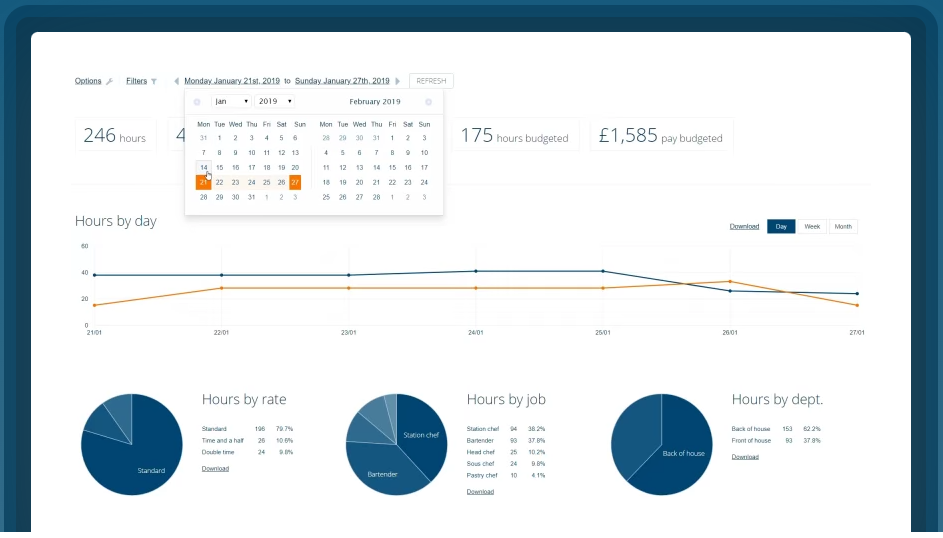Download the Hours by day chart
Screen dimensions: 943x538
pos(744,227)
